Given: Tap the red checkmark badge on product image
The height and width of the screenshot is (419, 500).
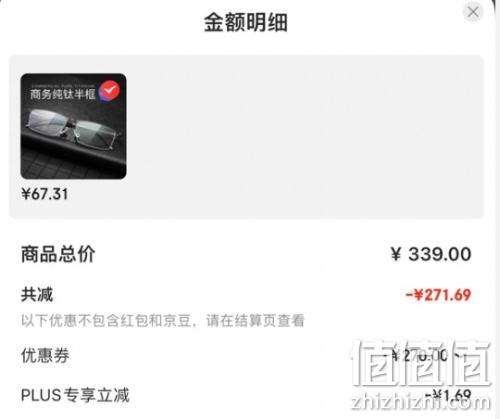Looking at the screenshot, I should coord(109,90).
